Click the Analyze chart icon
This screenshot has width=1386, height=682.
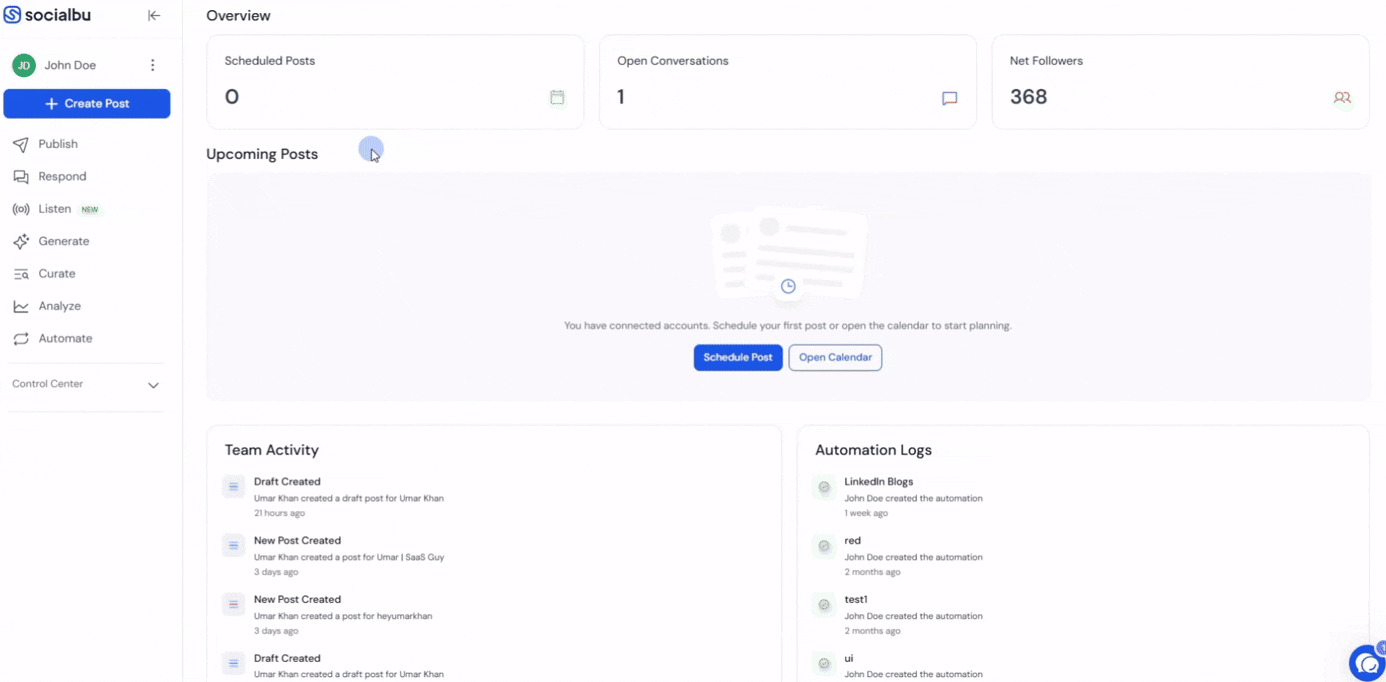[x=21, y=306]
